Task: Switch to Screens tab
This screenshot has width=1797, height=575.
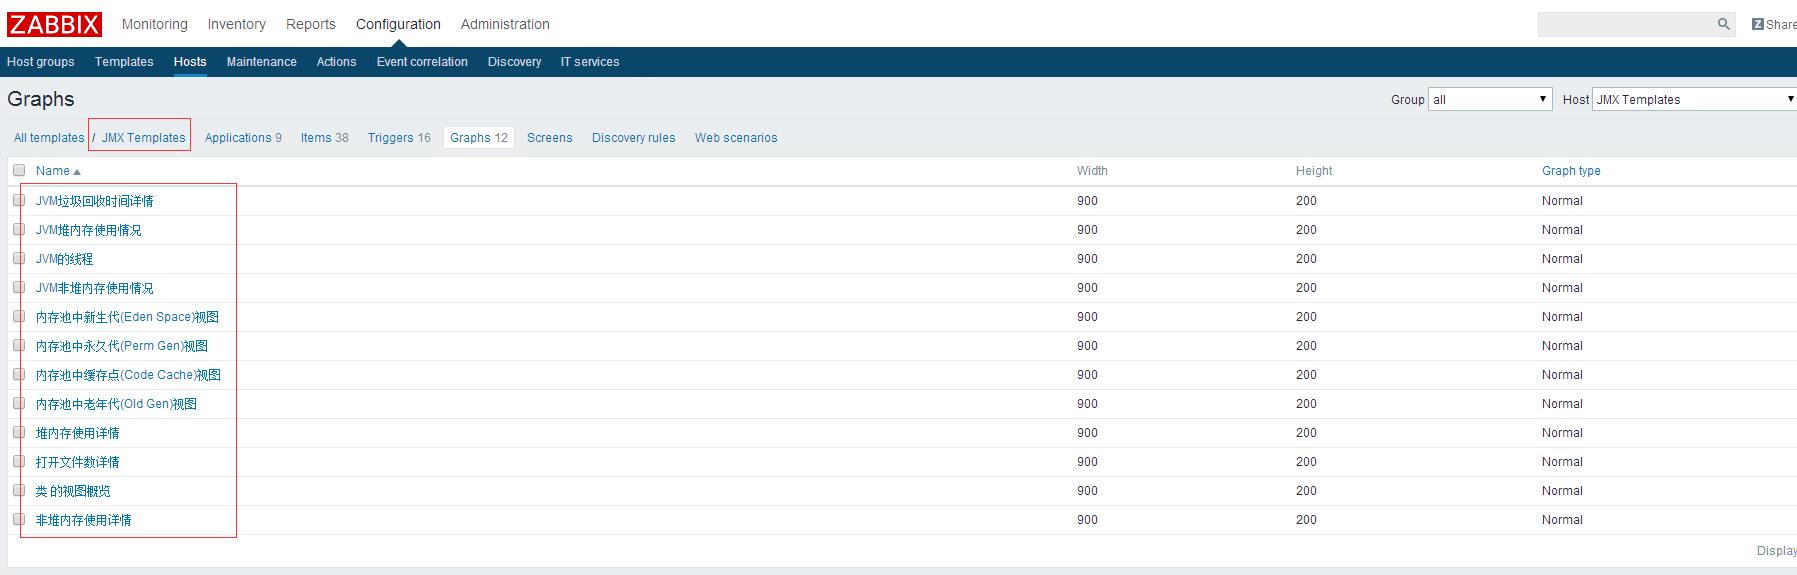Action: 550,138
